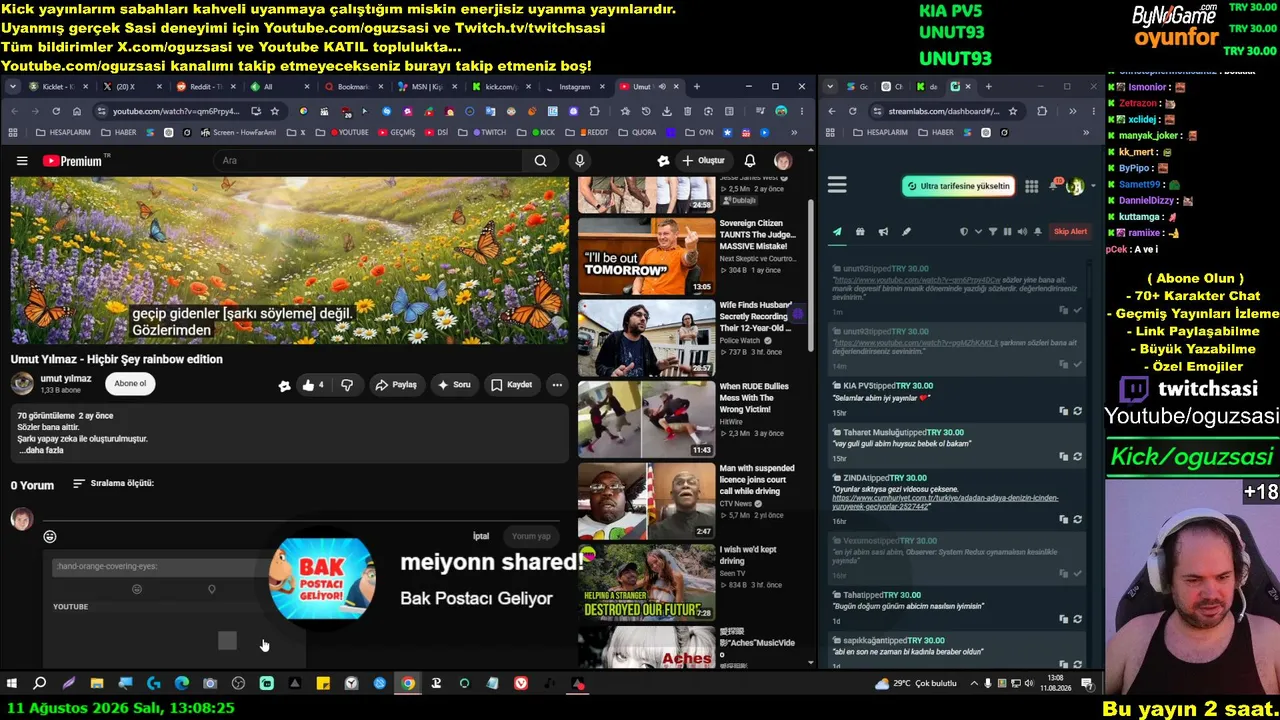Screen dimensions: 1280x720
Task: Open the HESAPLARIM bookmark folder in YouTube window
Action: point(62,133)
